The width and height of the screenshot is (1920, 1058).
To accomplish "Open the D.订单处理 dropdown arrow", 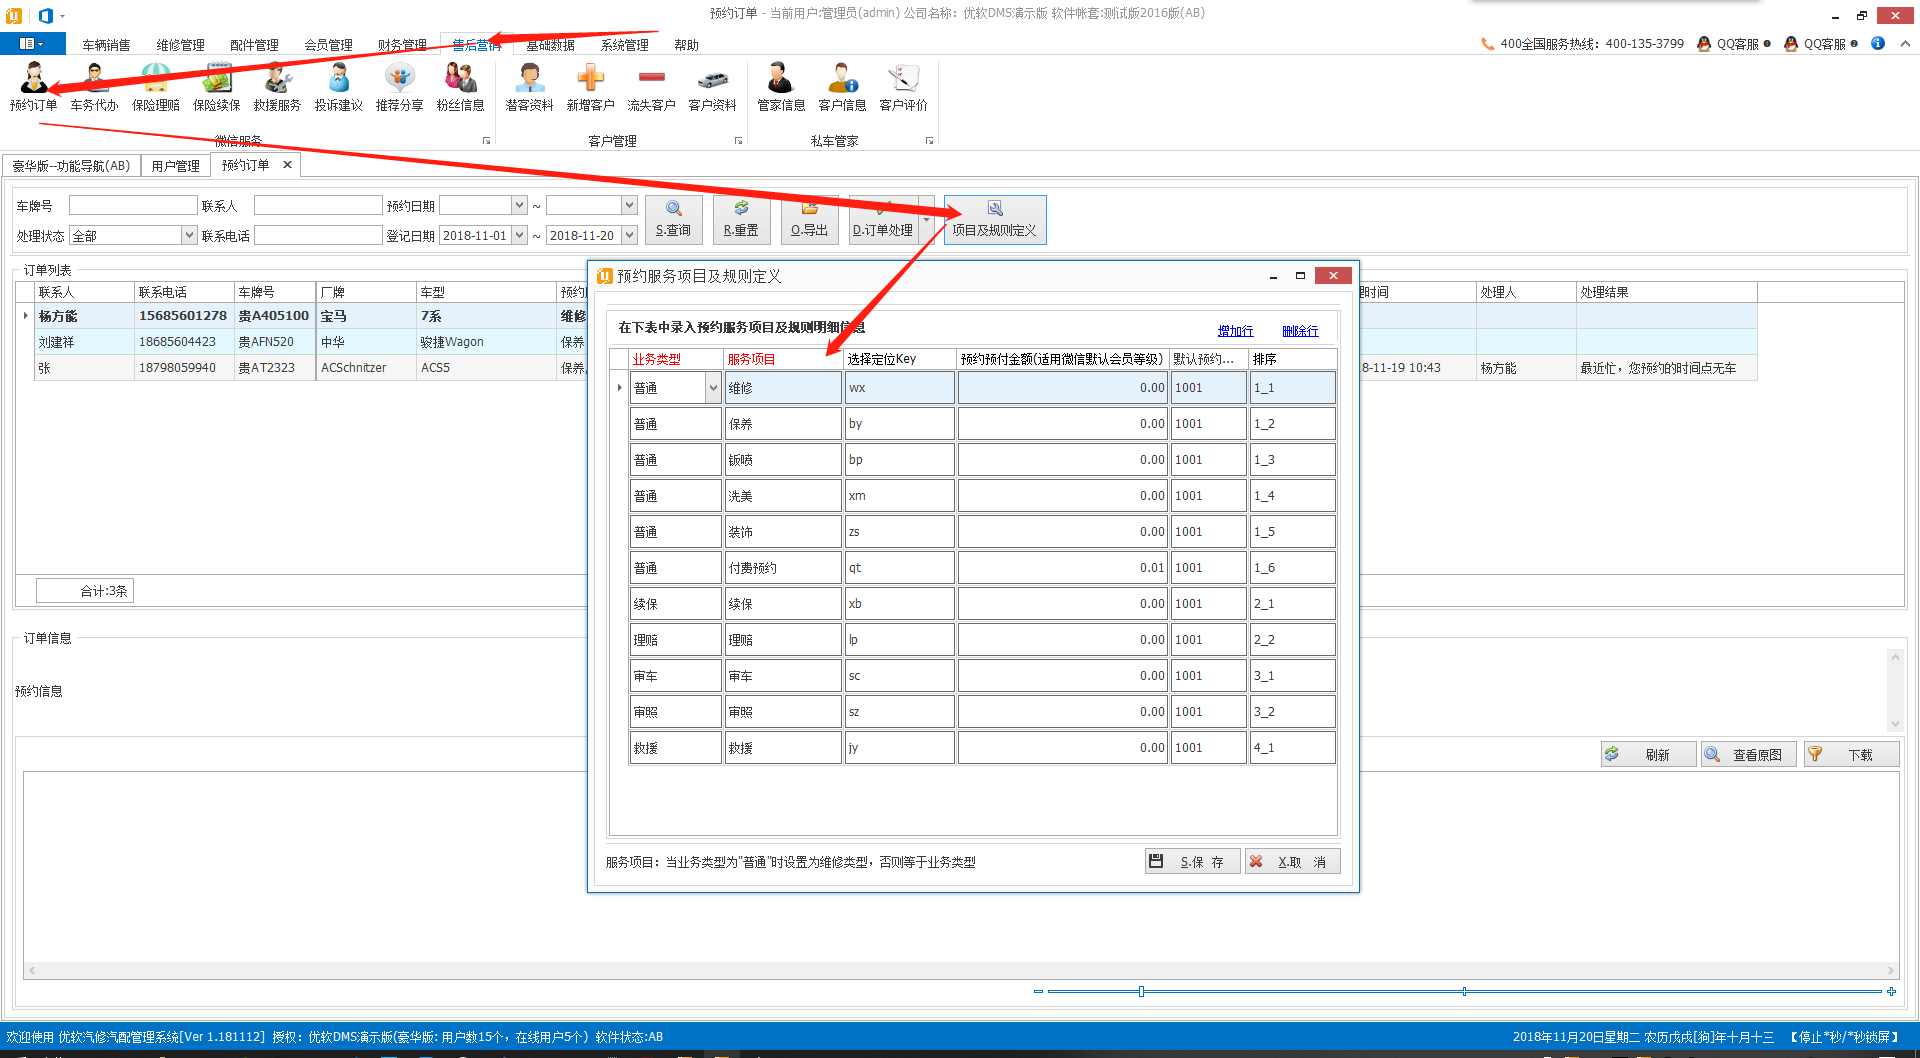I will tap(926, 219).
